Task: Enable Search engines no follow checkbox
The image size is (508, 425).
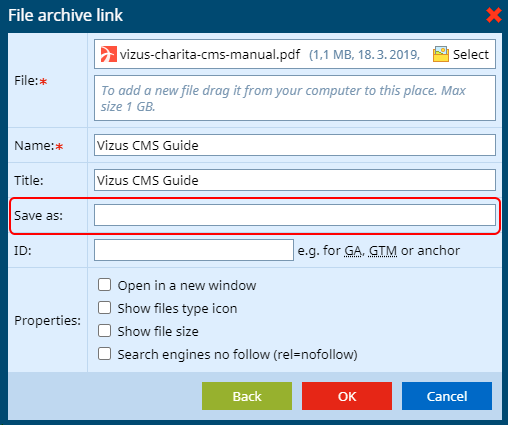Action: point(104,354)
